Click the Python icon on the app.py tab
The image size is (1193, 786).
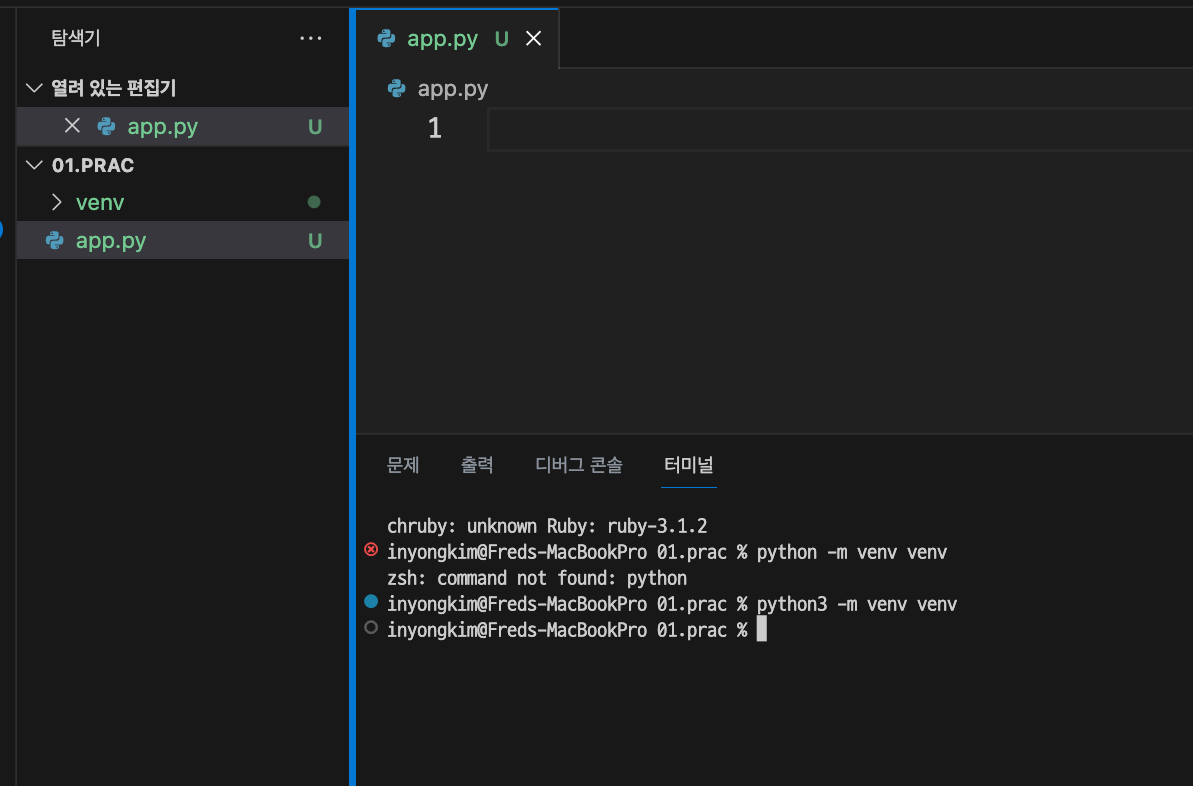[387, 38]
